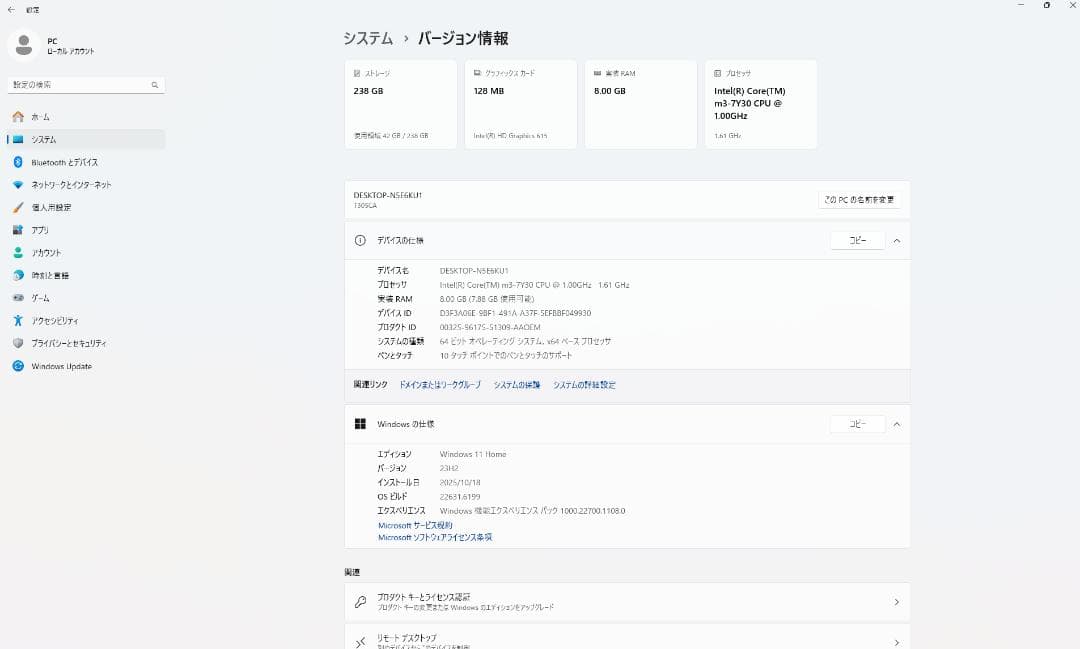Viewport: 1080px width, 649px height.
Task: Click edition value Windows 11 Home
Action: tap(472, 454)
